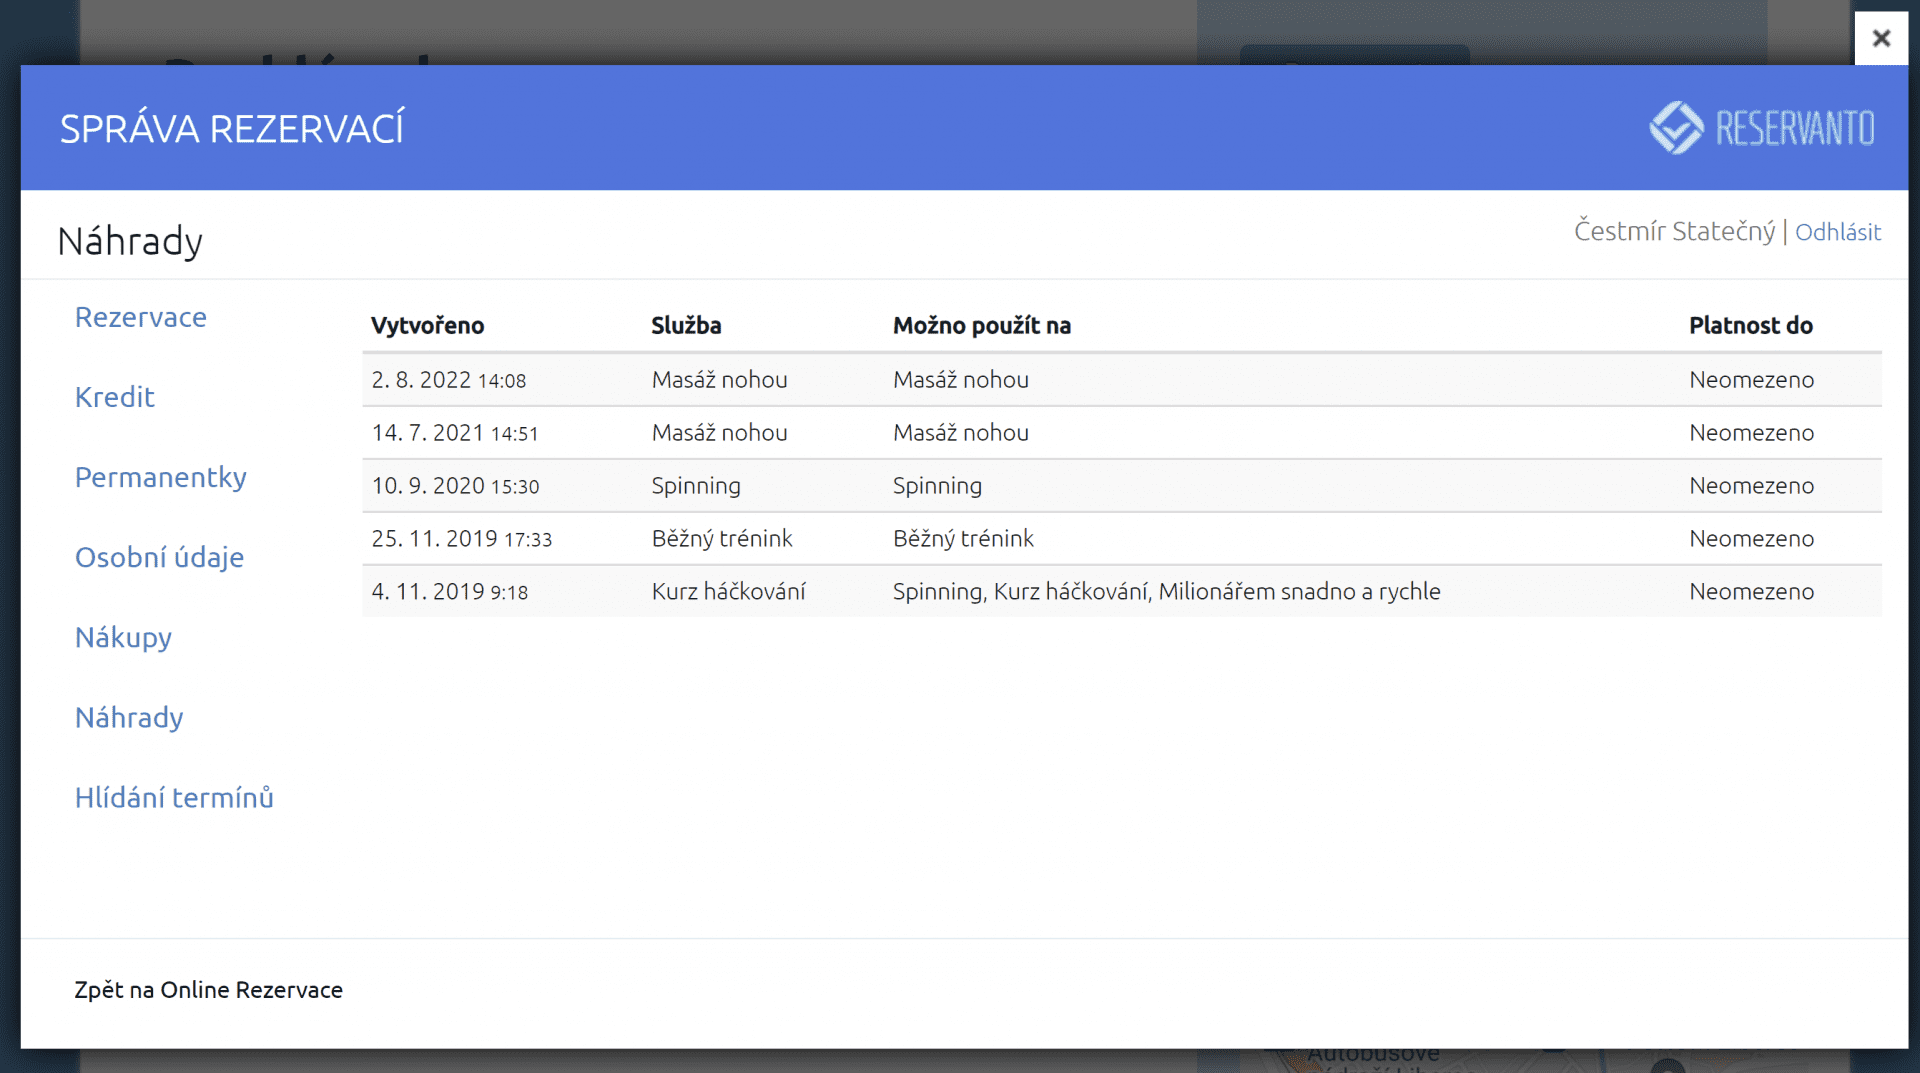Screen dimensions: 1920x1073
Task: Click Zpět na Online Rezervace
Action: [208, 989]
